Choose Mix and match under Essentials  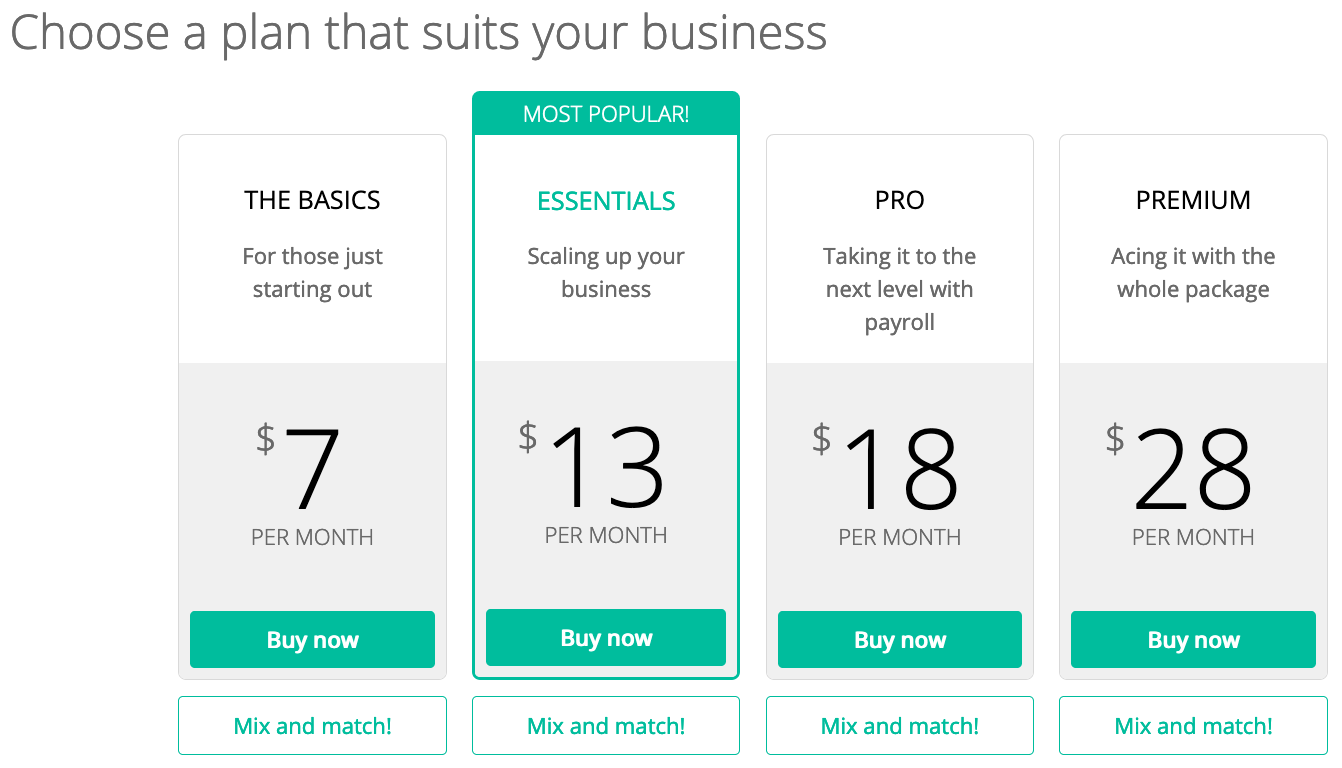pos(606,725)
